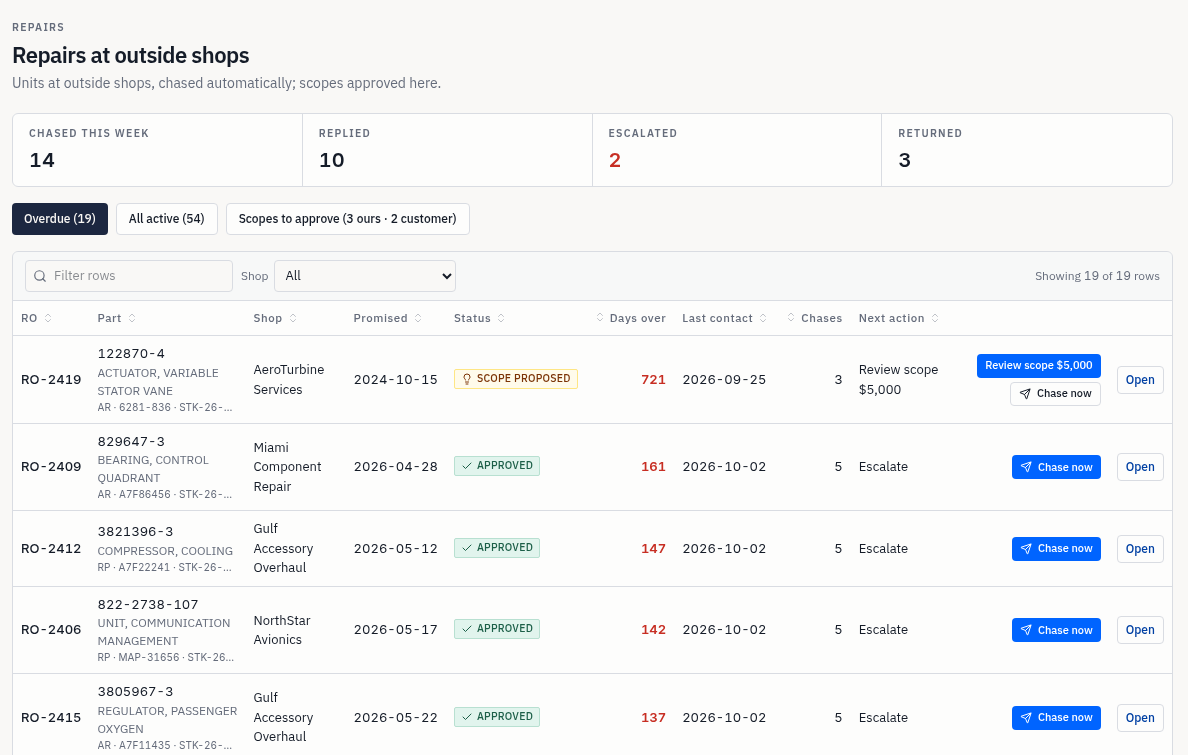Click the Escalated stat card
The height and width of the screenshot is (755, 1188).
tap(736, 150)
